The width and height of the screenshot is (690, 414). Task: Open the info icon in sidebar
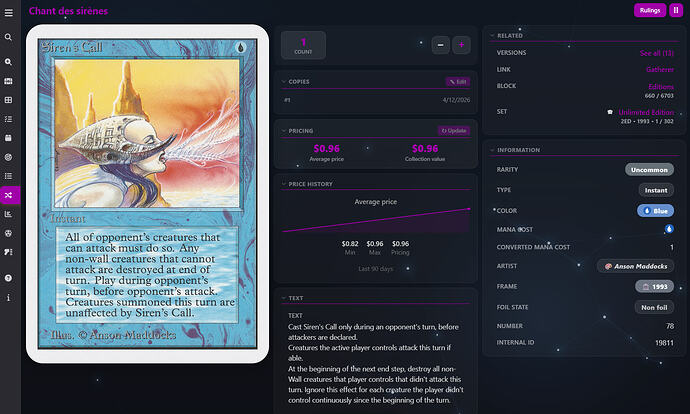[8, 298]
